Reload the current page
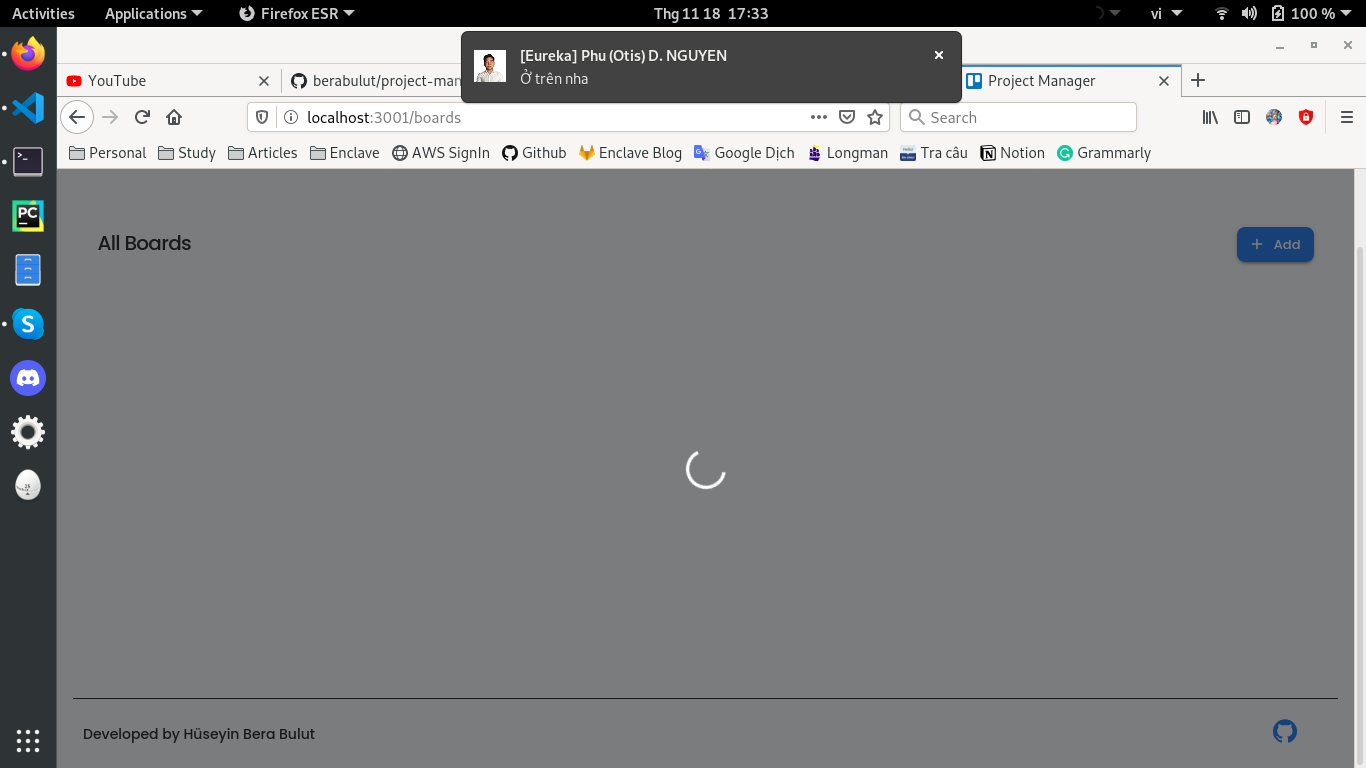Screen dimensions: 1366x768 (x=142, y=117)
